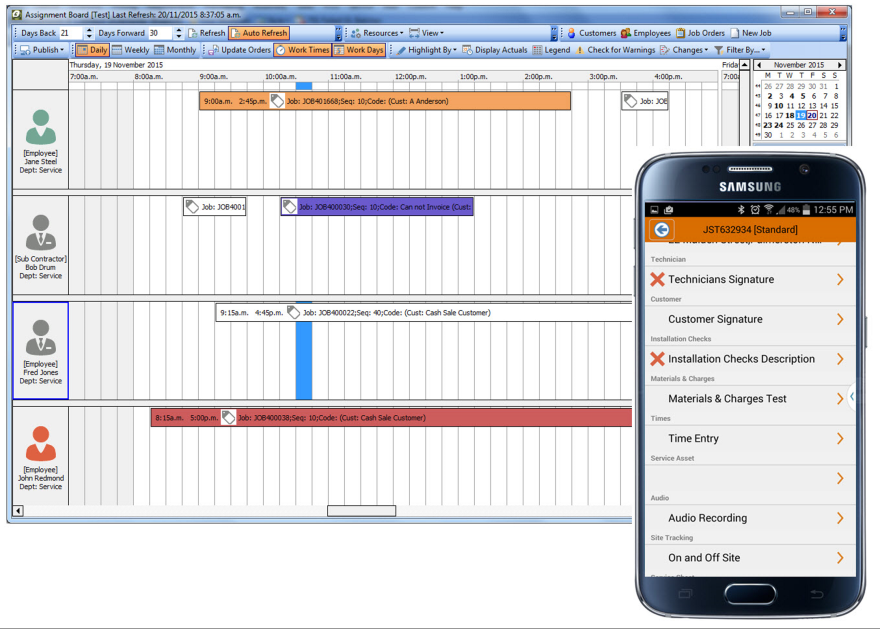This screenshot has height=629, width=880.
Task: Tap the side panel handle on the phone
Action: [x=851, y=397]
